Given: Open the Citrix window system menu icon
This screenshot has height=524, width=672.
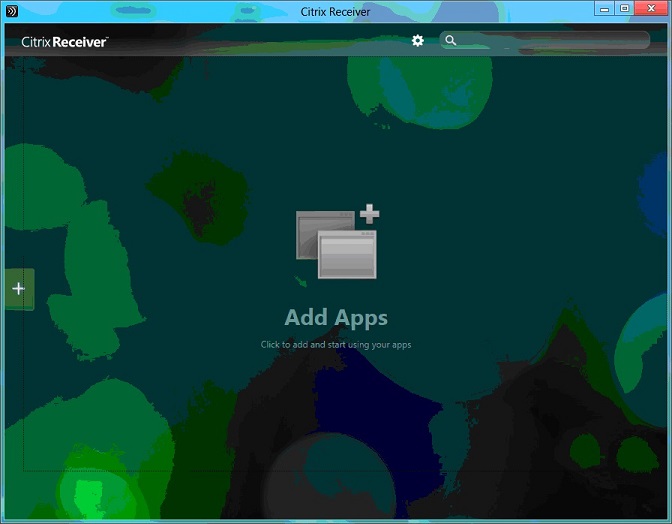Looking at the screenshot, I should [x=12, y=11].
